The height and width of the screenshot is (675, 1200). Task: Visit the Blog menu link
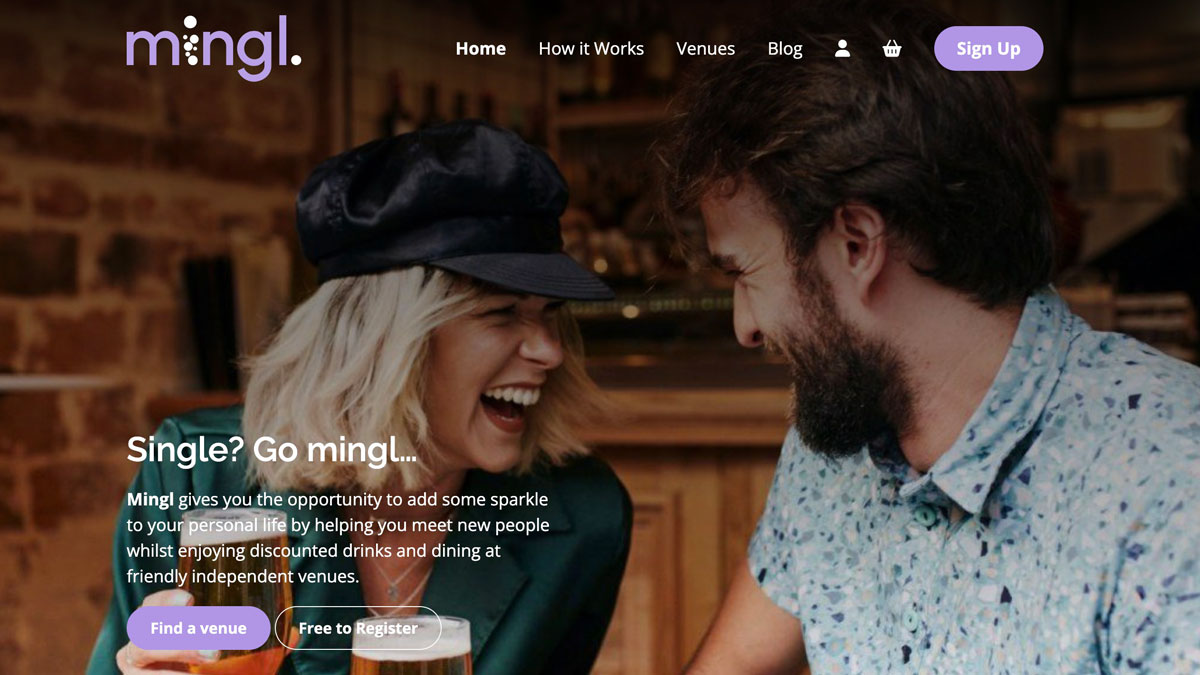pyautogui.click(x=785, y=48)
